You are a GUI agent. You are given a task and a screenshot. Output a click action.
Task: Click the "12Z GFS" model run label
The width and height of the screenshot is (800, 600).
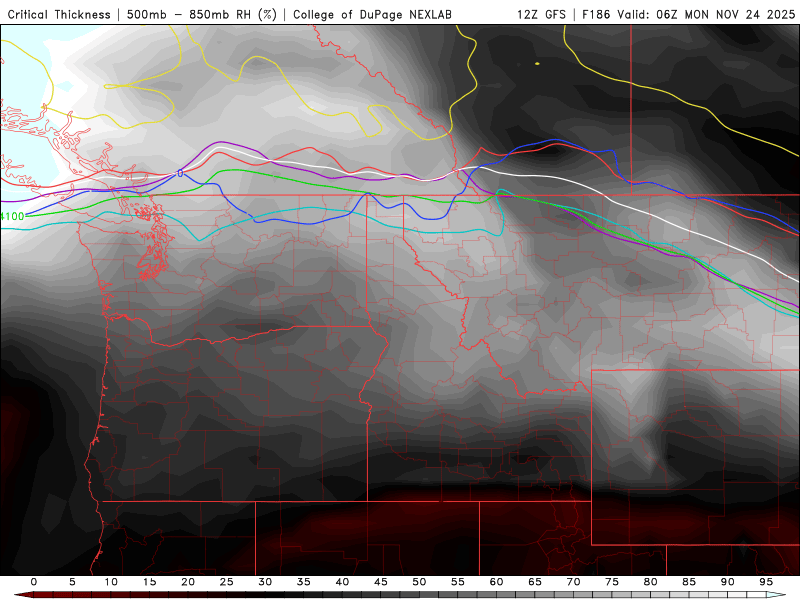pyautogui.click(x=541, y=14)
